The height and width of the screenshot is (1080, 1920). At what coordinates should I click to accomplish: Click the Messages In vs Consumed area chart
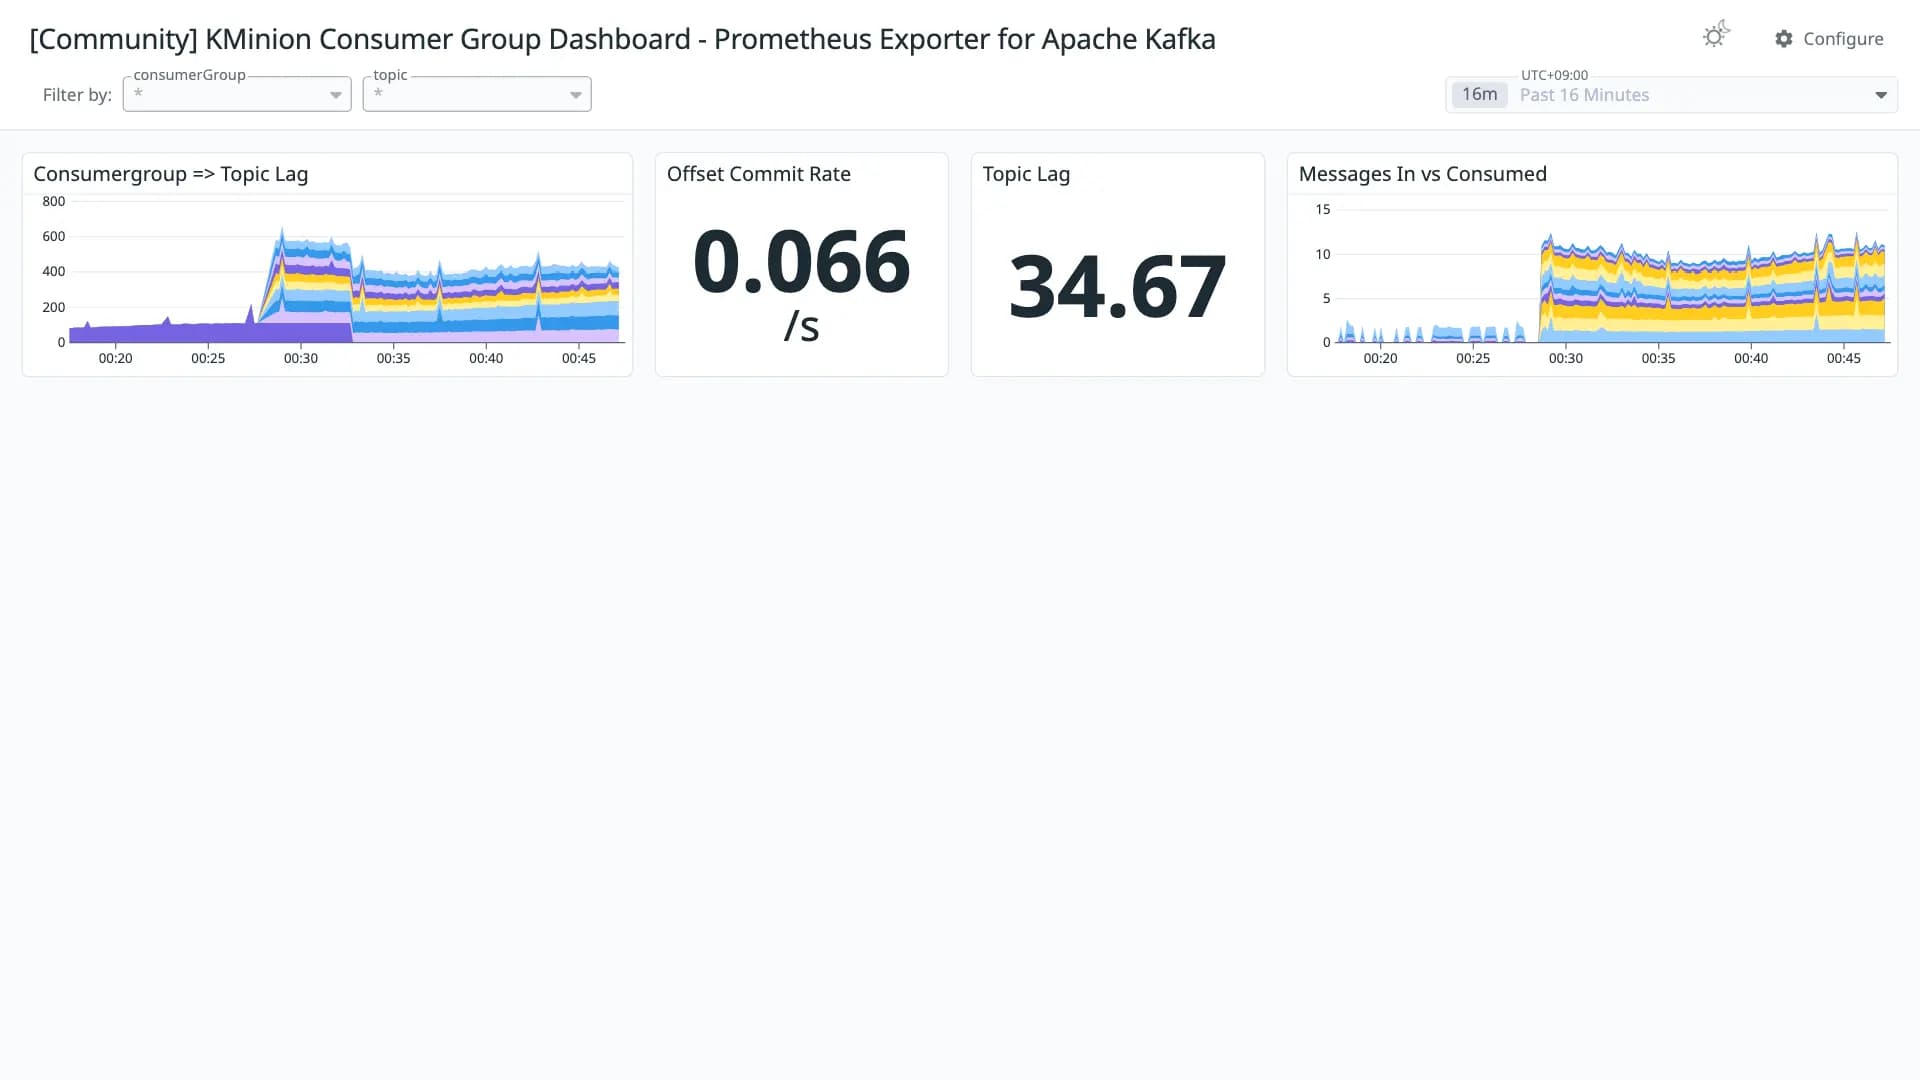pyautogui.click(x=1612, y=275)
